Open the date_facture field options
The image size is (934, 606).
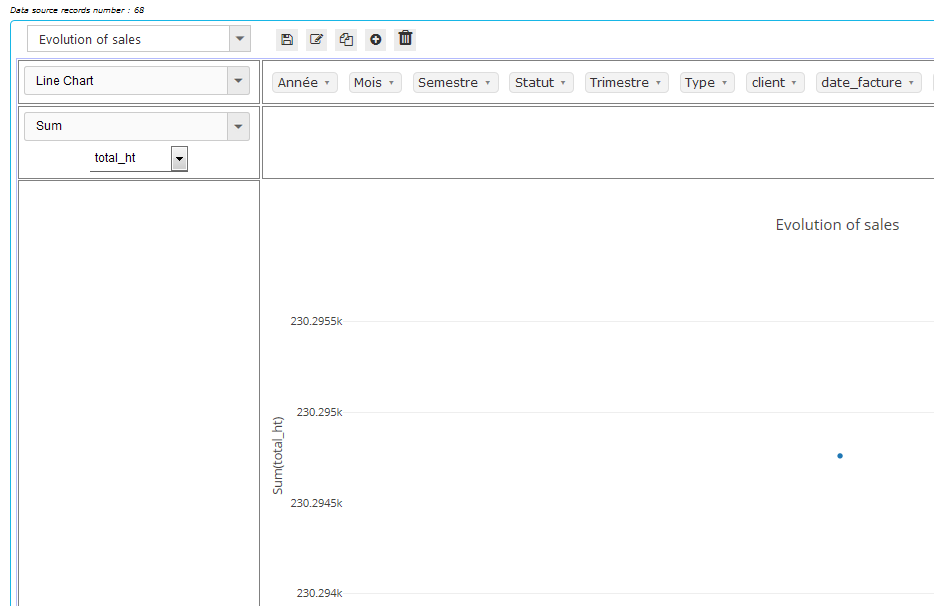pyautogui.click(x=868, y=82)
